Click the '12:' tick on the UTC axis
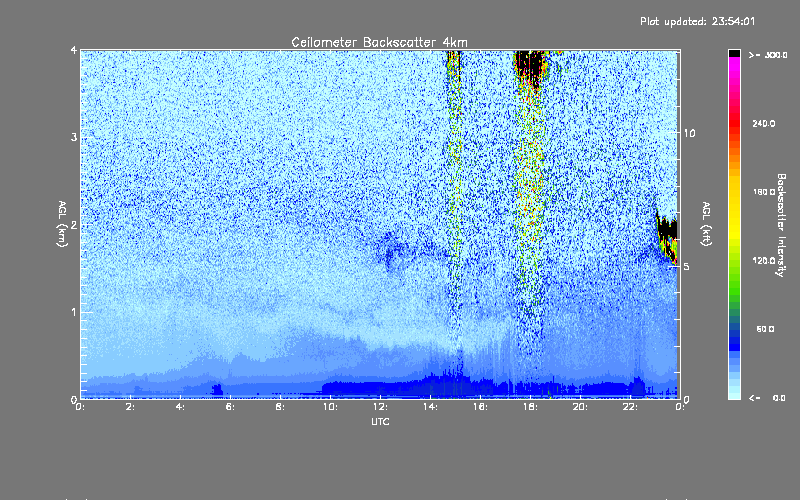Image resolution: width=800 pixels, height=500 pixels. 380,407
